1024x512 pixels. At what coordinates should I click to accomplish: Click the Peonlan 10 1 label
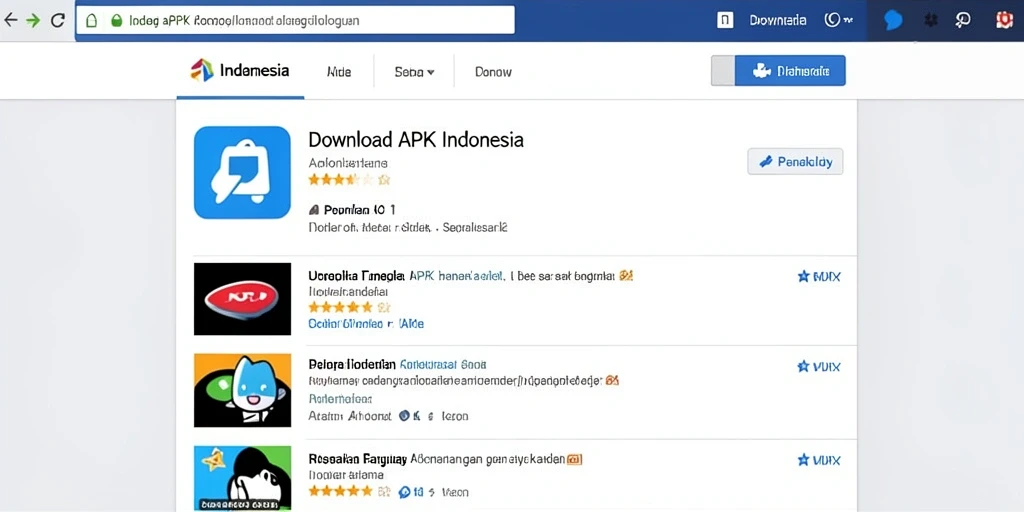(x=353, y=210)
